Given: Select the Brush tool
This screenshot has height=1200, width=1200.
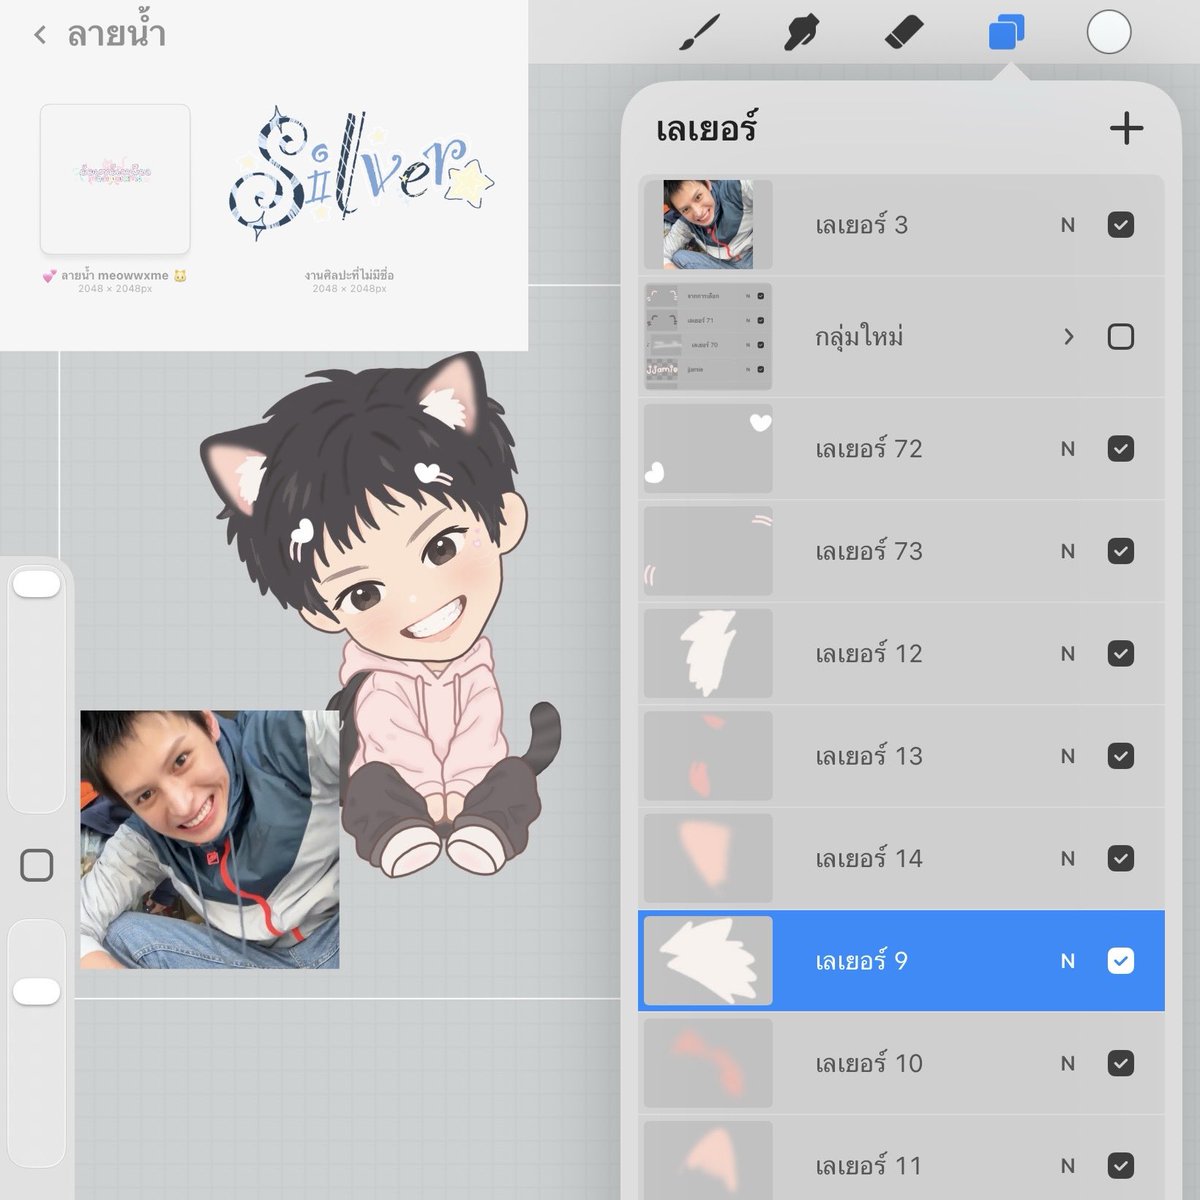Looking at the screenshot, I should pos(701,33).
